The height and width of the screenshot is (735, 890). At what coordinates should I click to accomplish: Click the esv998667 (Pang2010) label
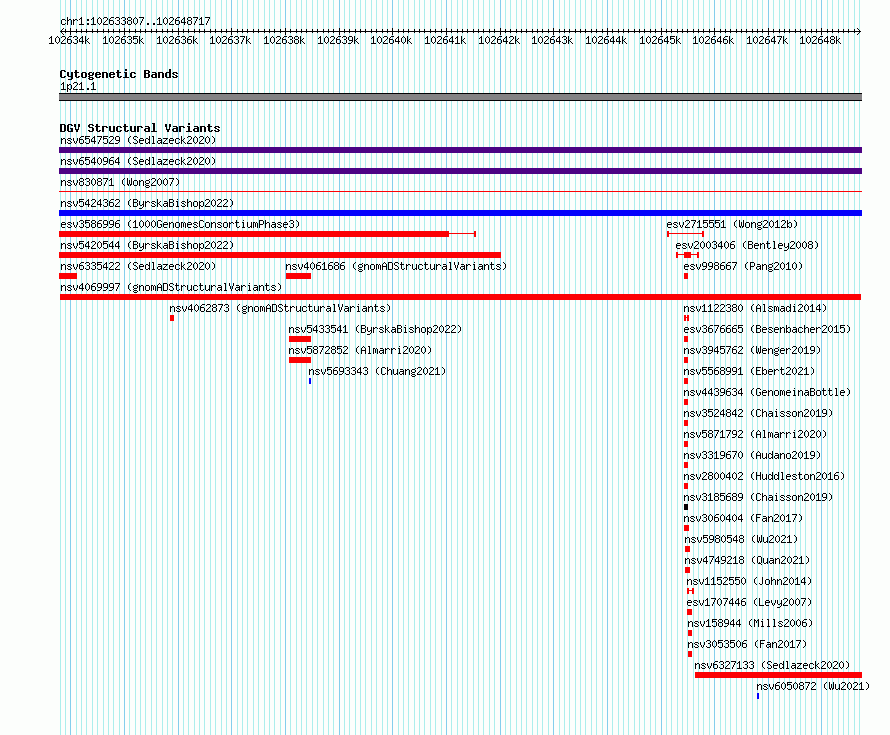[743, 266]
